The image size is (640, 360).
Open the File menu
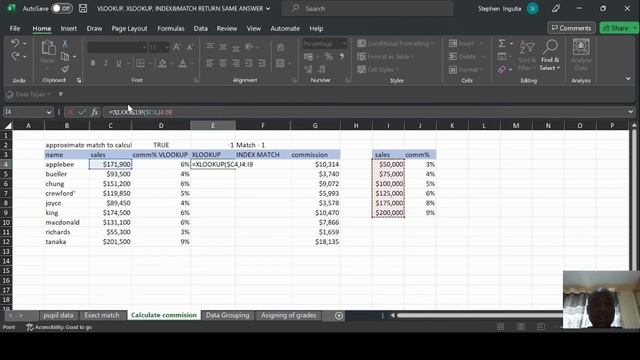(x=15, y=29)
